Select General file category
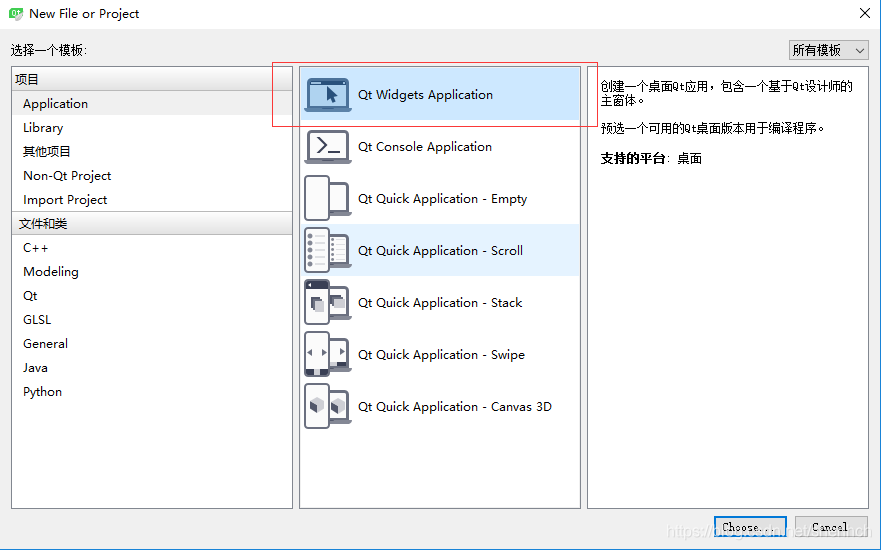Viewport: 881px width, 550px height. 152,344
